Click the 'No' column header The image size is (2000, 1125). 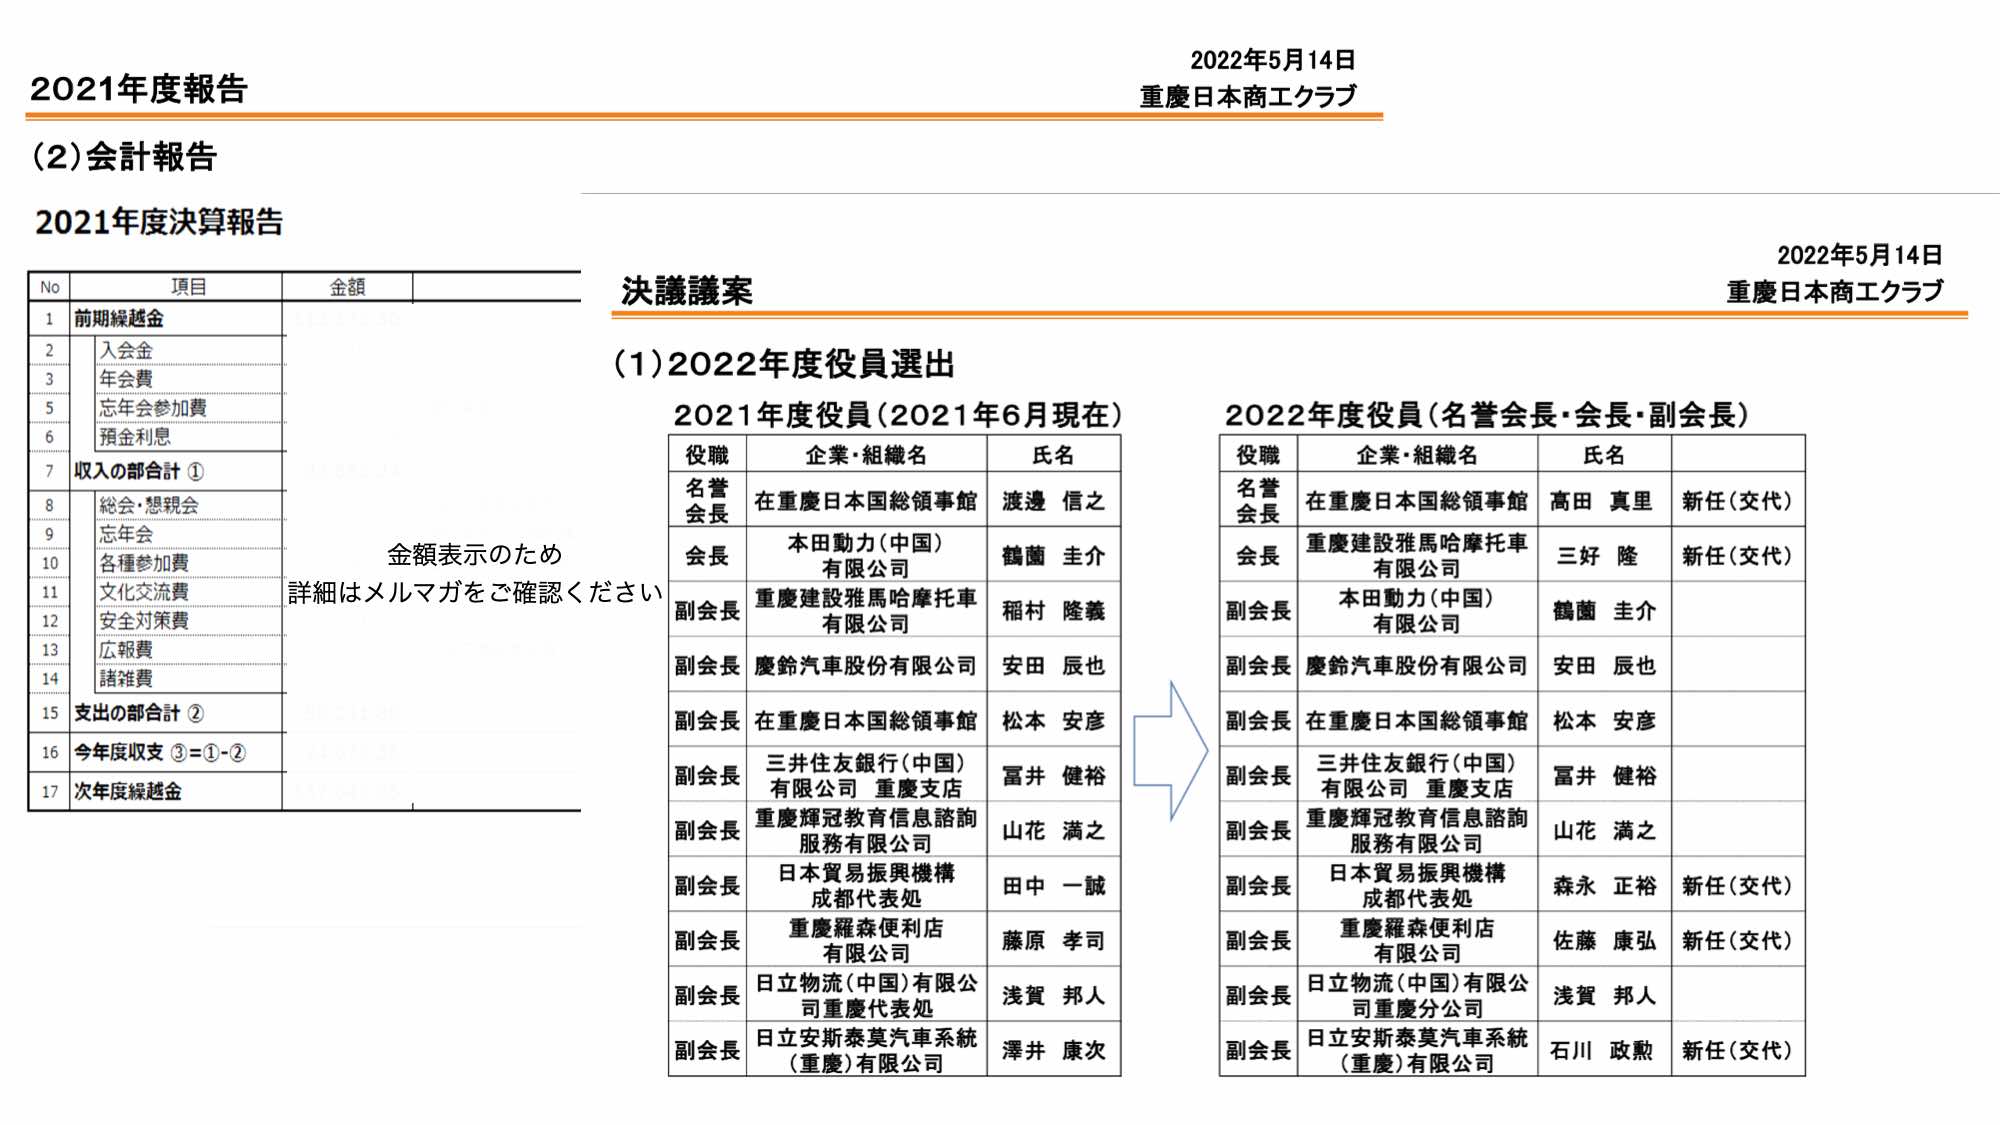(x=49, y=287)
